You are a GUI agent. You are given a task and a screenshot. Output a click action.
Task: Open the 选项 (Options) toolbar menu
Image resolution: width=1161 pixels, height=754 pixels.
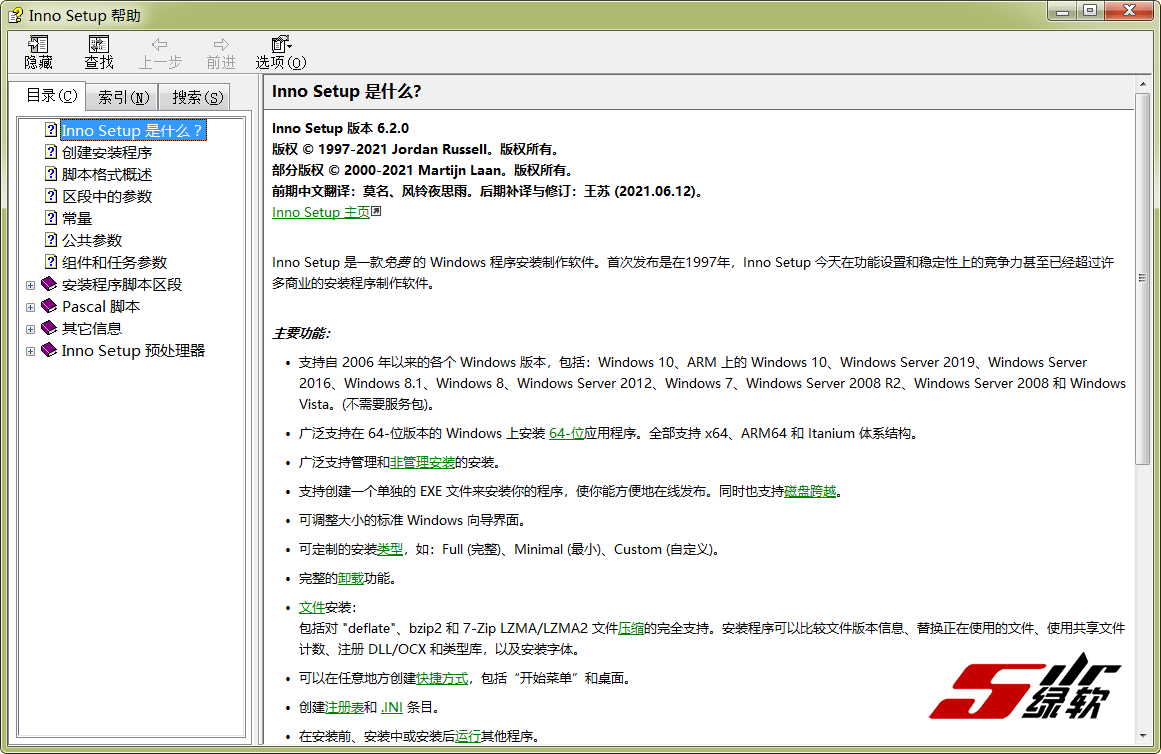tap(280, 52)
